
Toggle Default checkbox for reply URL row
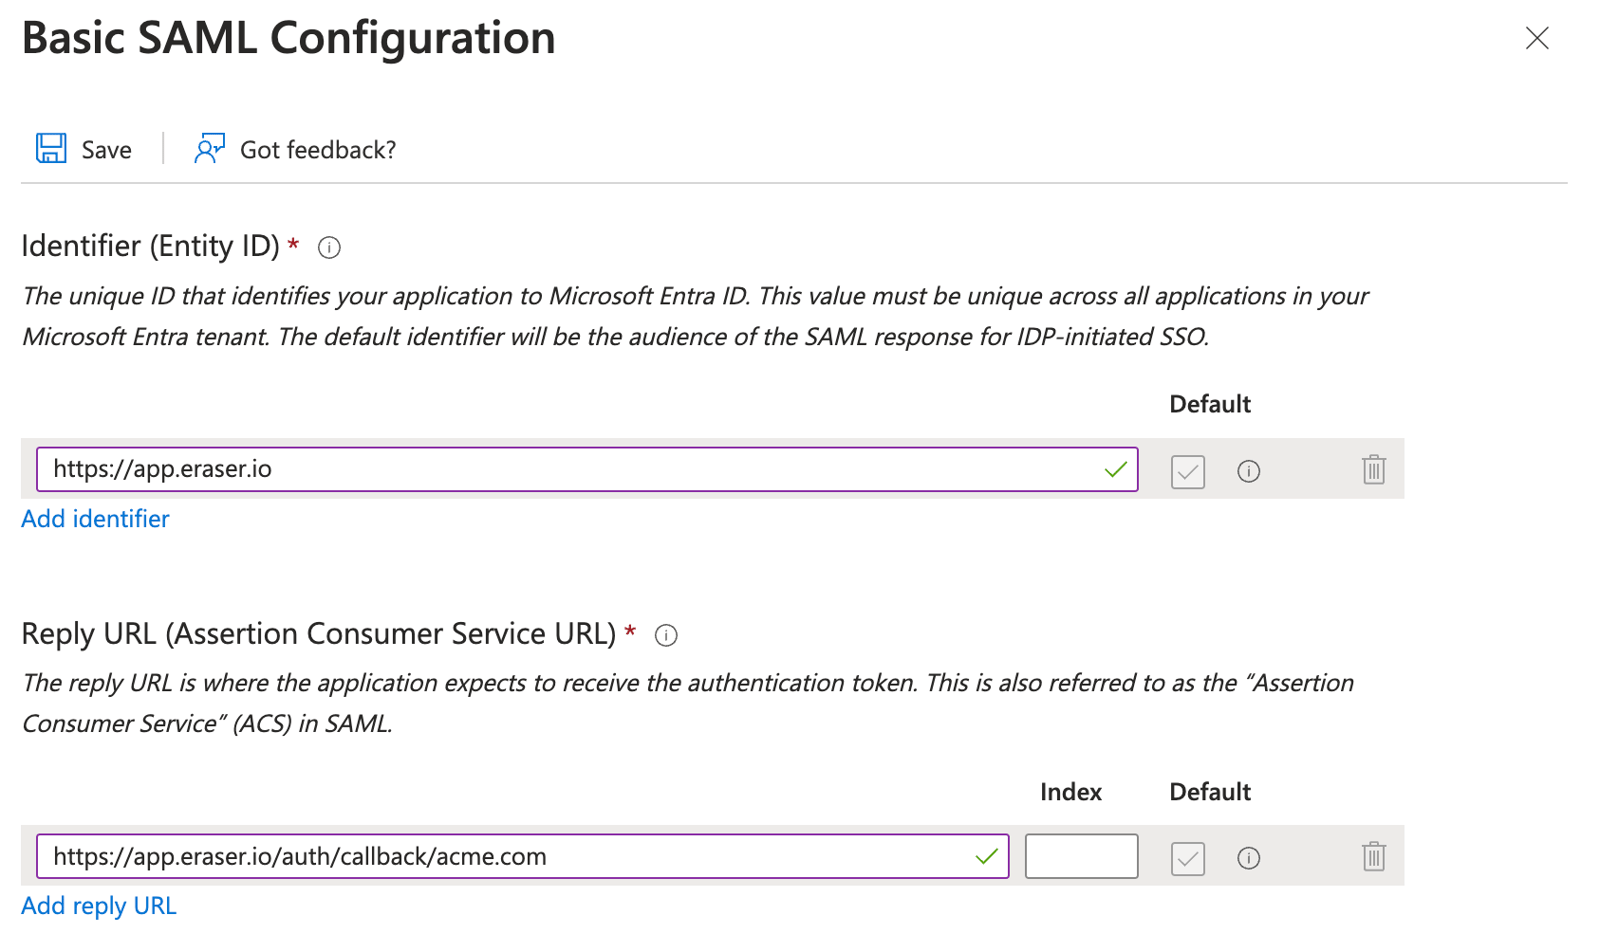(x=1188, y=858)
